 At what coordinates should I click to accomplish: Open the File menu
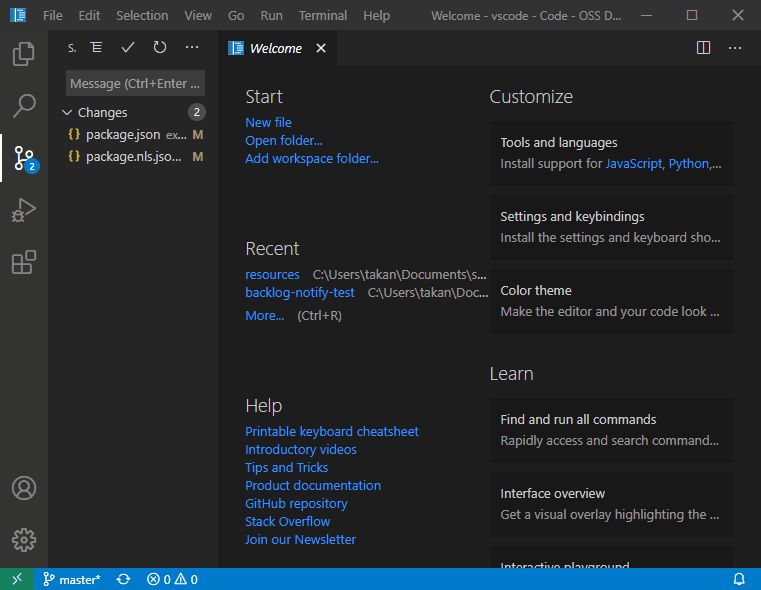52,16
